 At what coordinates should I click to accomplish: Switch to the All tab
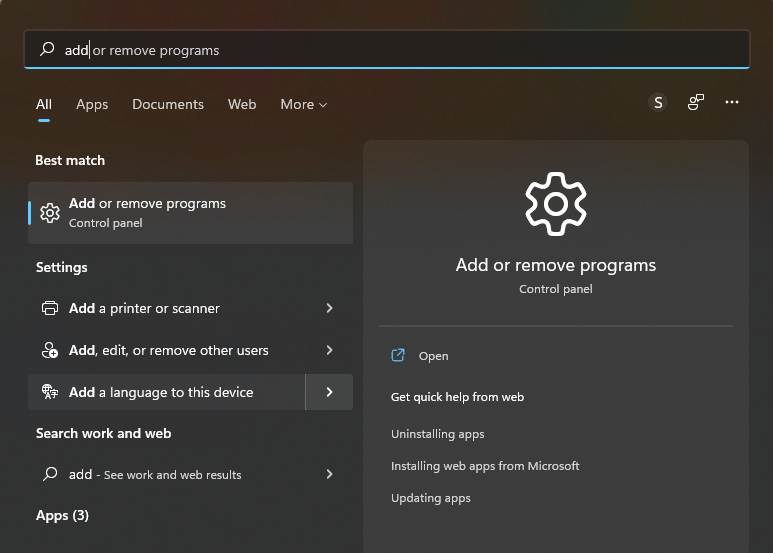tap(43, 104)
